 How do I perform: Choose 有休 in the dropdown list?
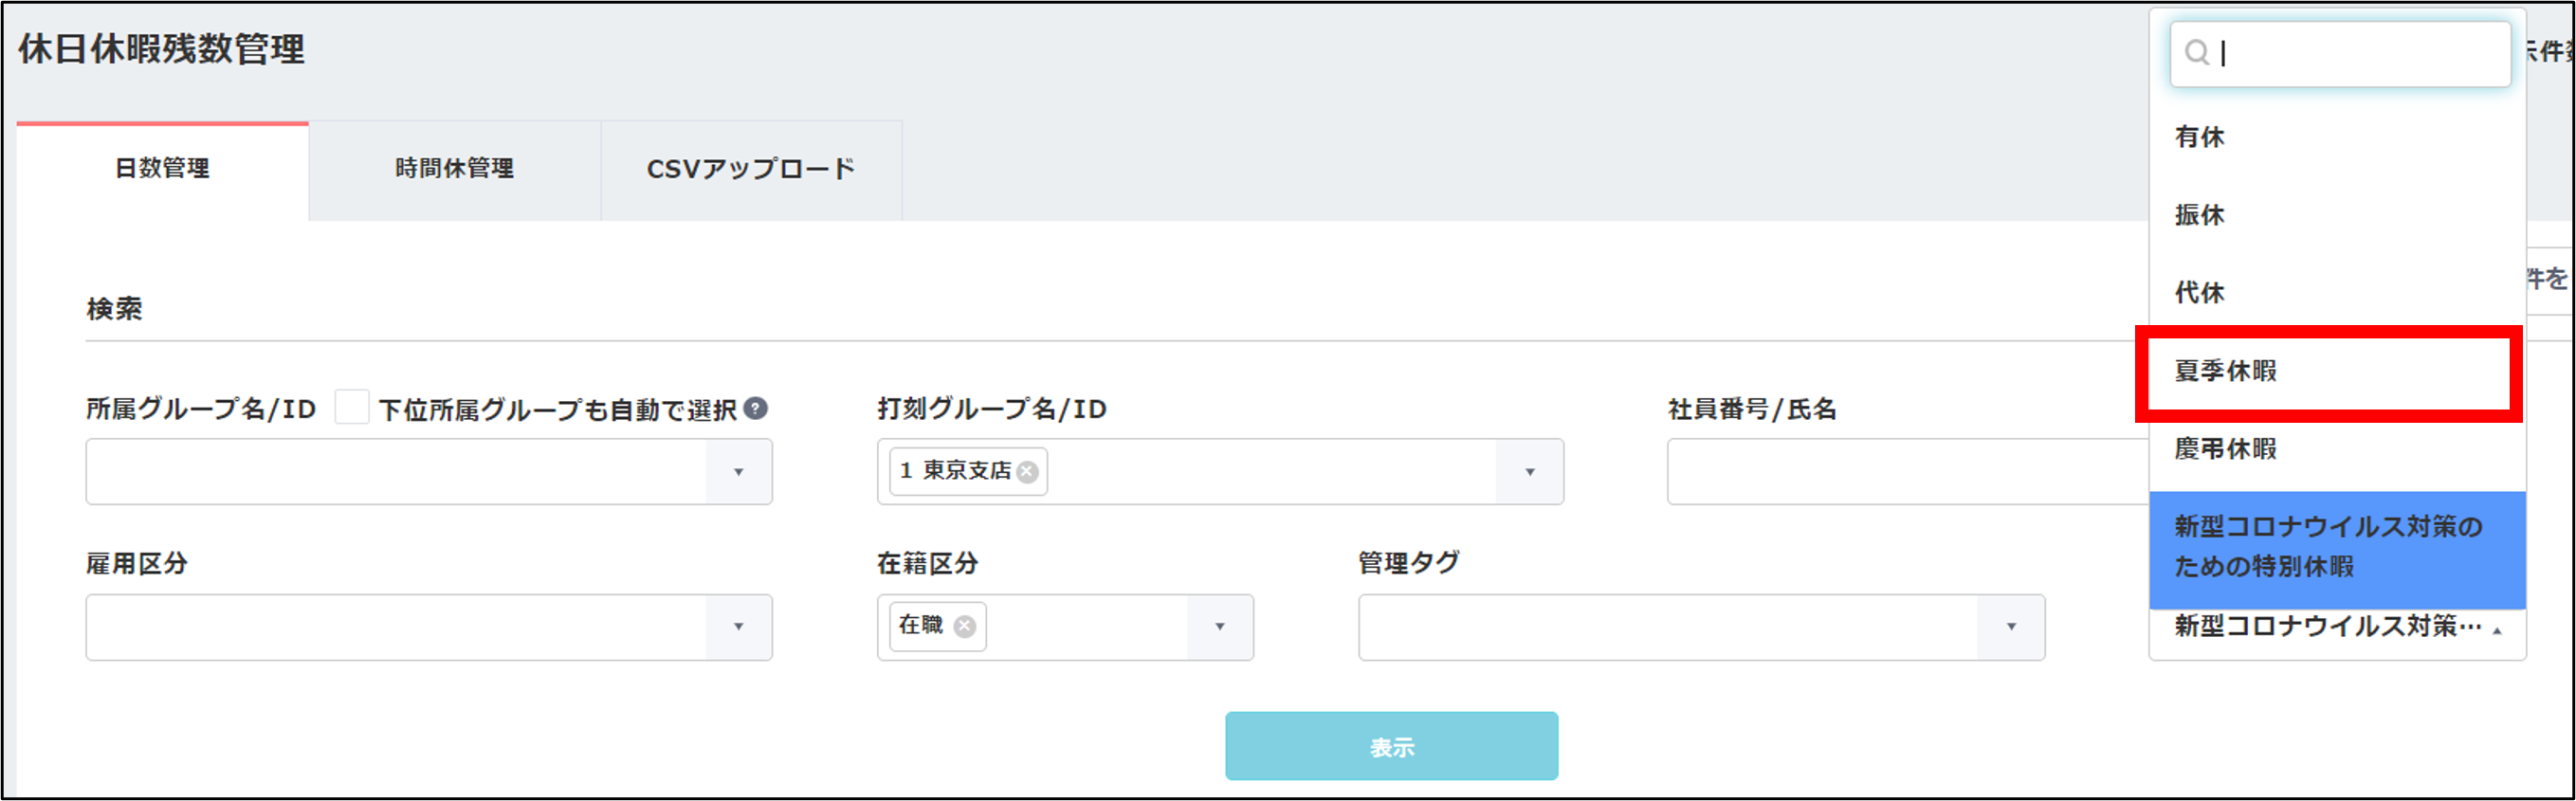coord(2200,137)
